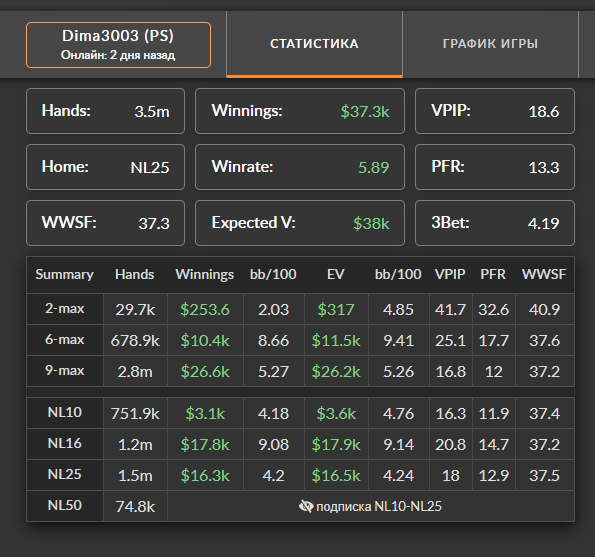The width and height of the screenshot is (595, 557).
Task: Click the Winnings column header in table
Action: click(205, 274)
